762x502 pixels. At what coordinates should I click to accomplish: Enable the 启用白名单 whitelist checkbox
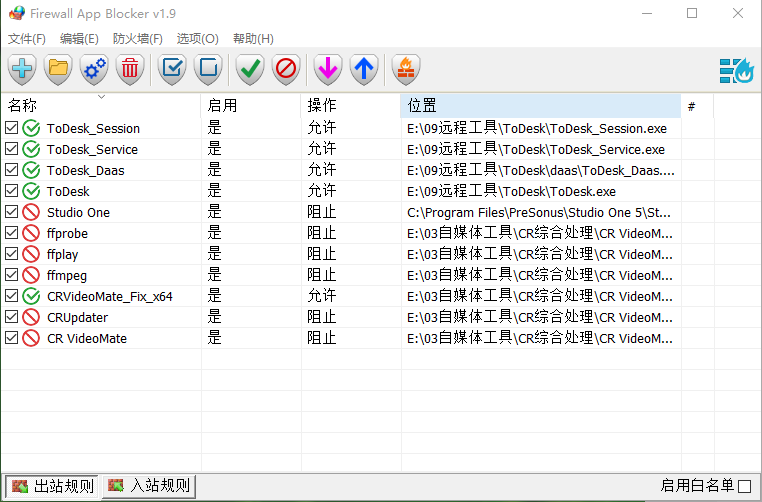click(745, 486)
